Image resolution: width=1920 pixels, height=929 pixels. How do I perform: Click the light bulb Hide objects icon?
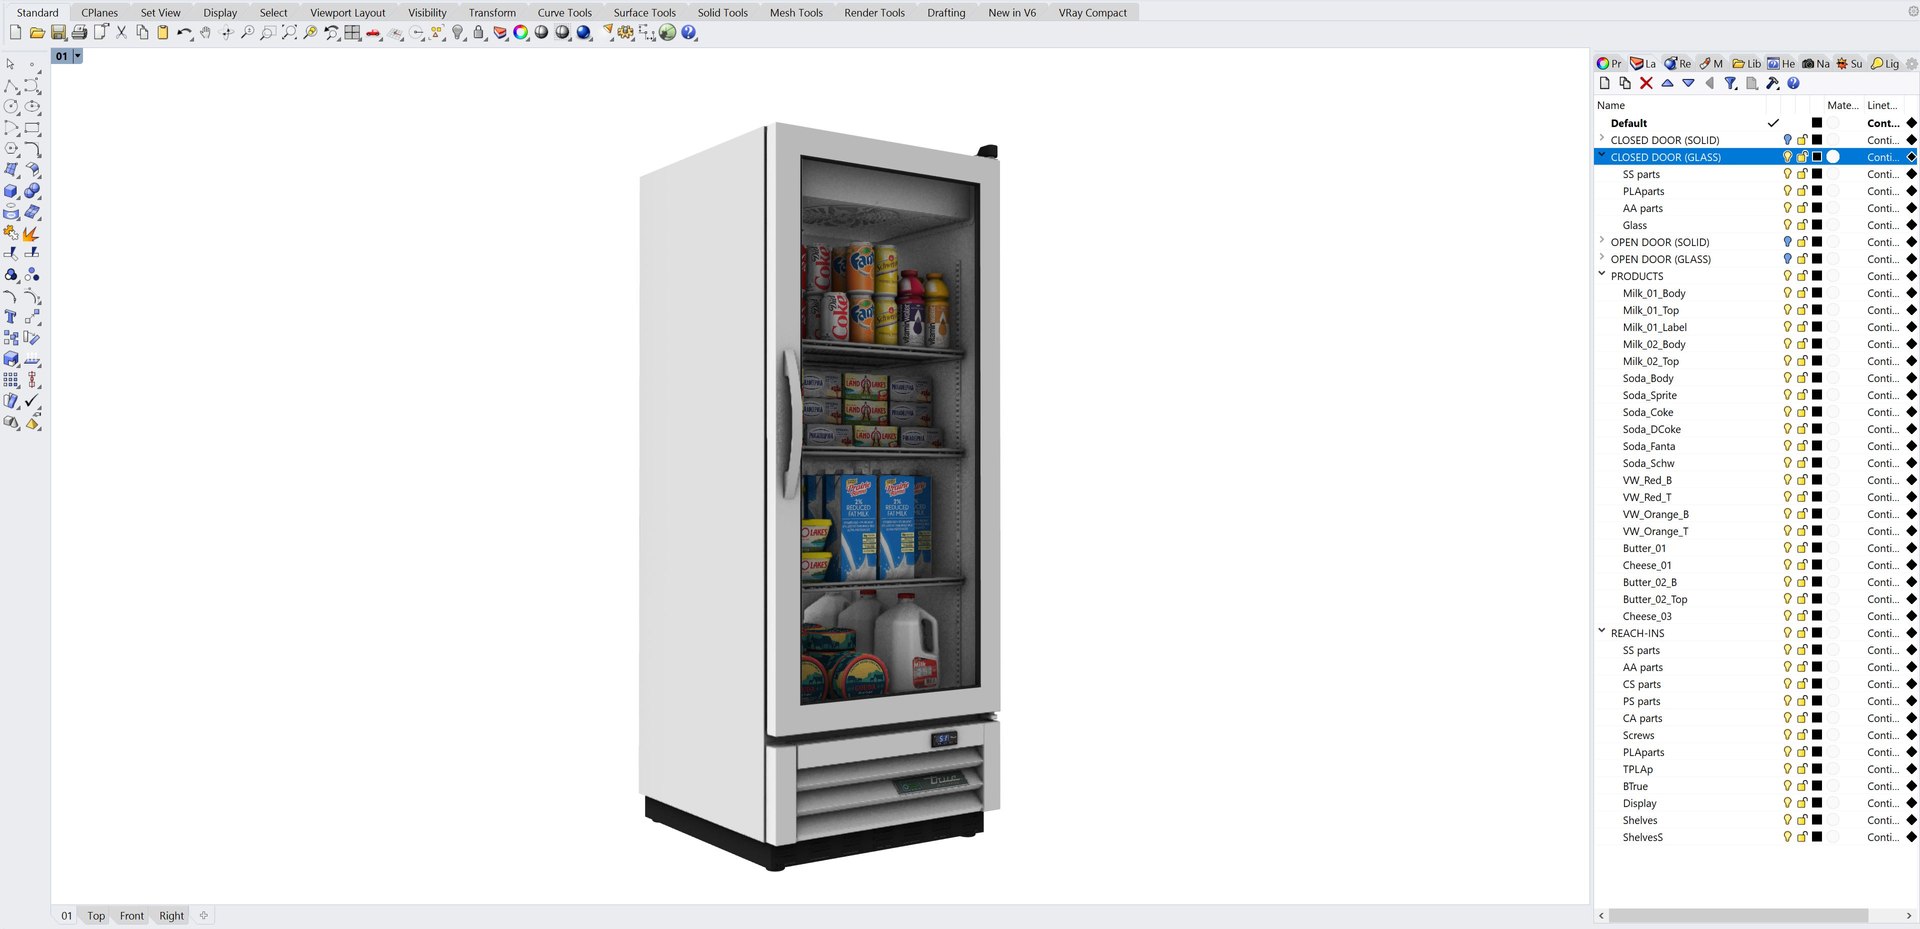pos(458,33)
